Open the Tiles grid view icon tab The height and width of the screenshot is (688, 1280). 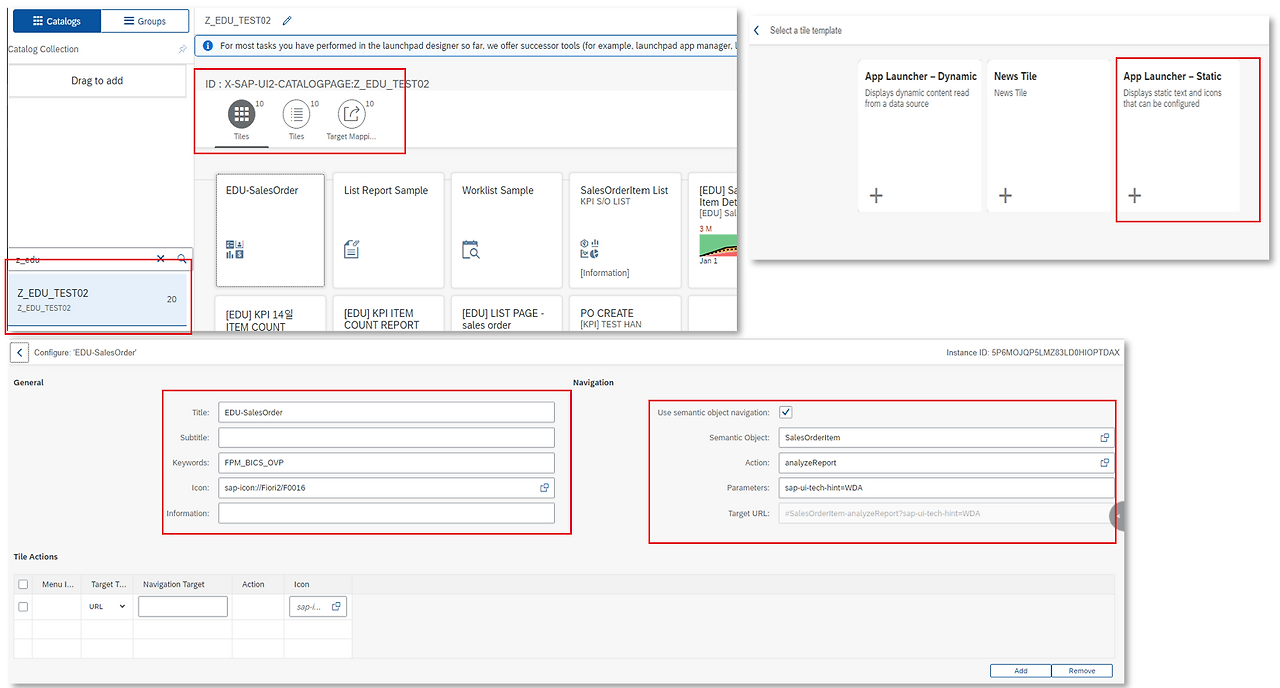click(241, 114)
